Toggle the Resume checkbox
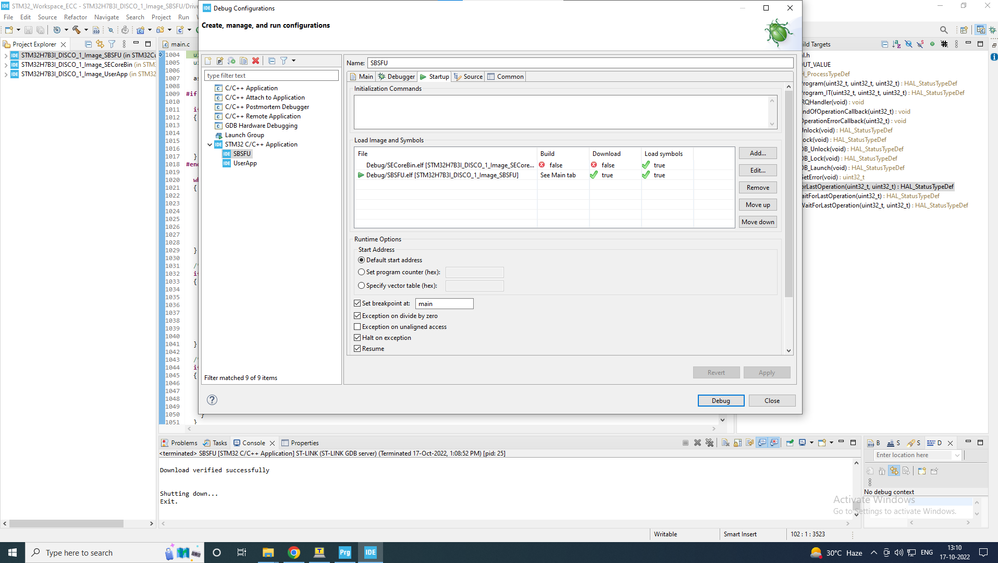 (x=357, y=349)
